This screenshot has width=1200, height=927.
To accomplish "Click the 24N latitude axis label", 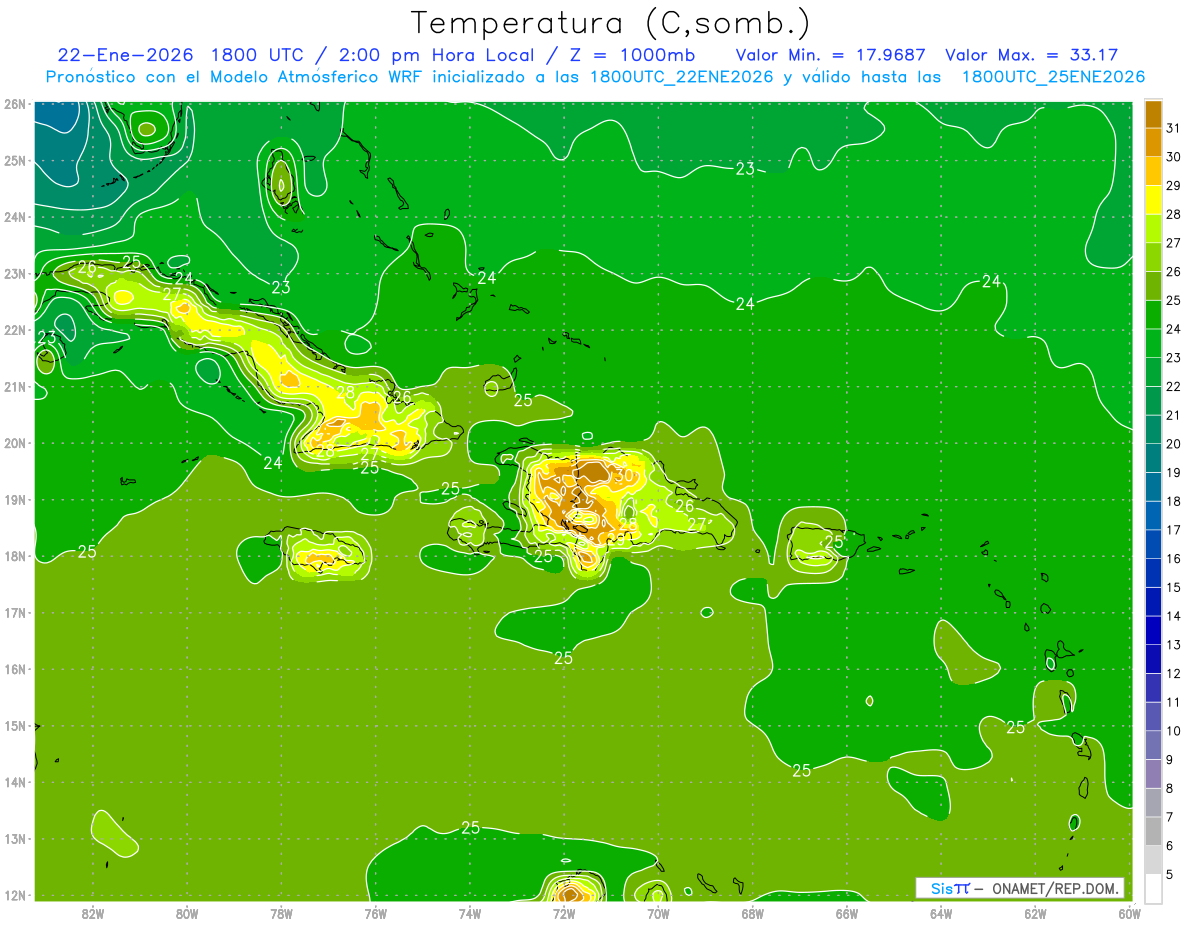I will click(15, 217).
